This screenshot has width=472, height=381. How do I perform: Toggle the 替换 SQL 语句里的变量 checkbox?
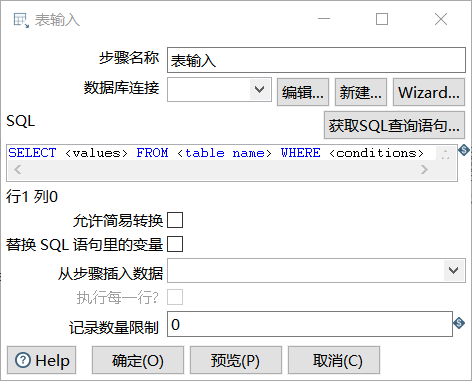175,244
